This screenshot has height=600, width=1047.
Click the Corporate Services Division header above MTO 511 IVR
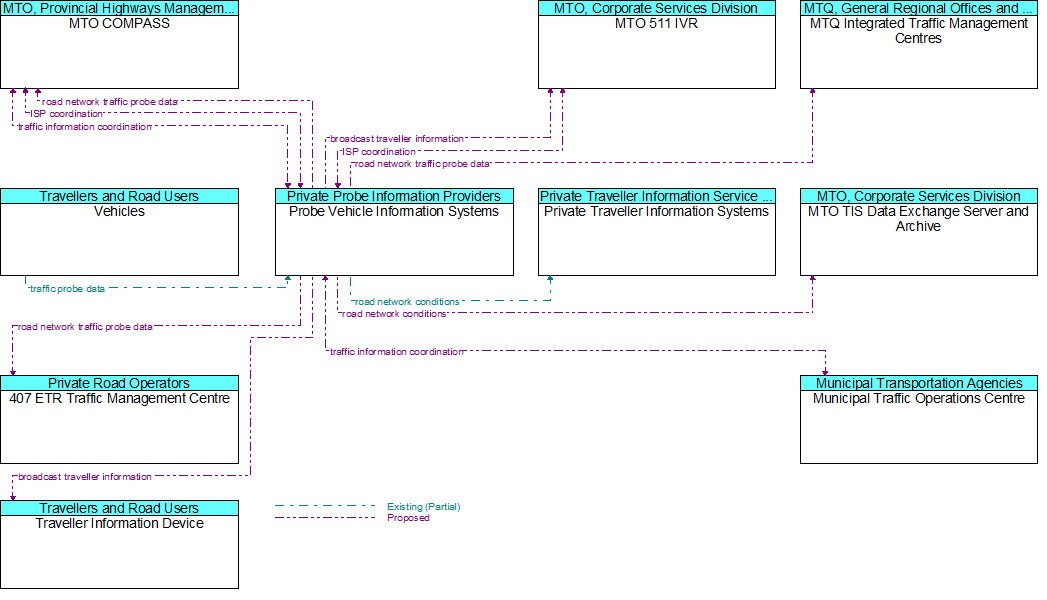[x=657, y=9]
